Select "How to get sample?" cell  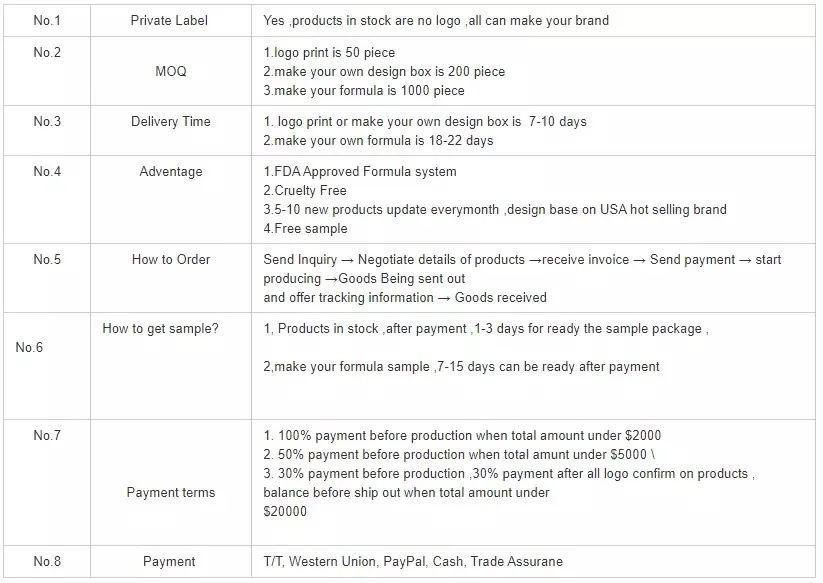(160, 329)
